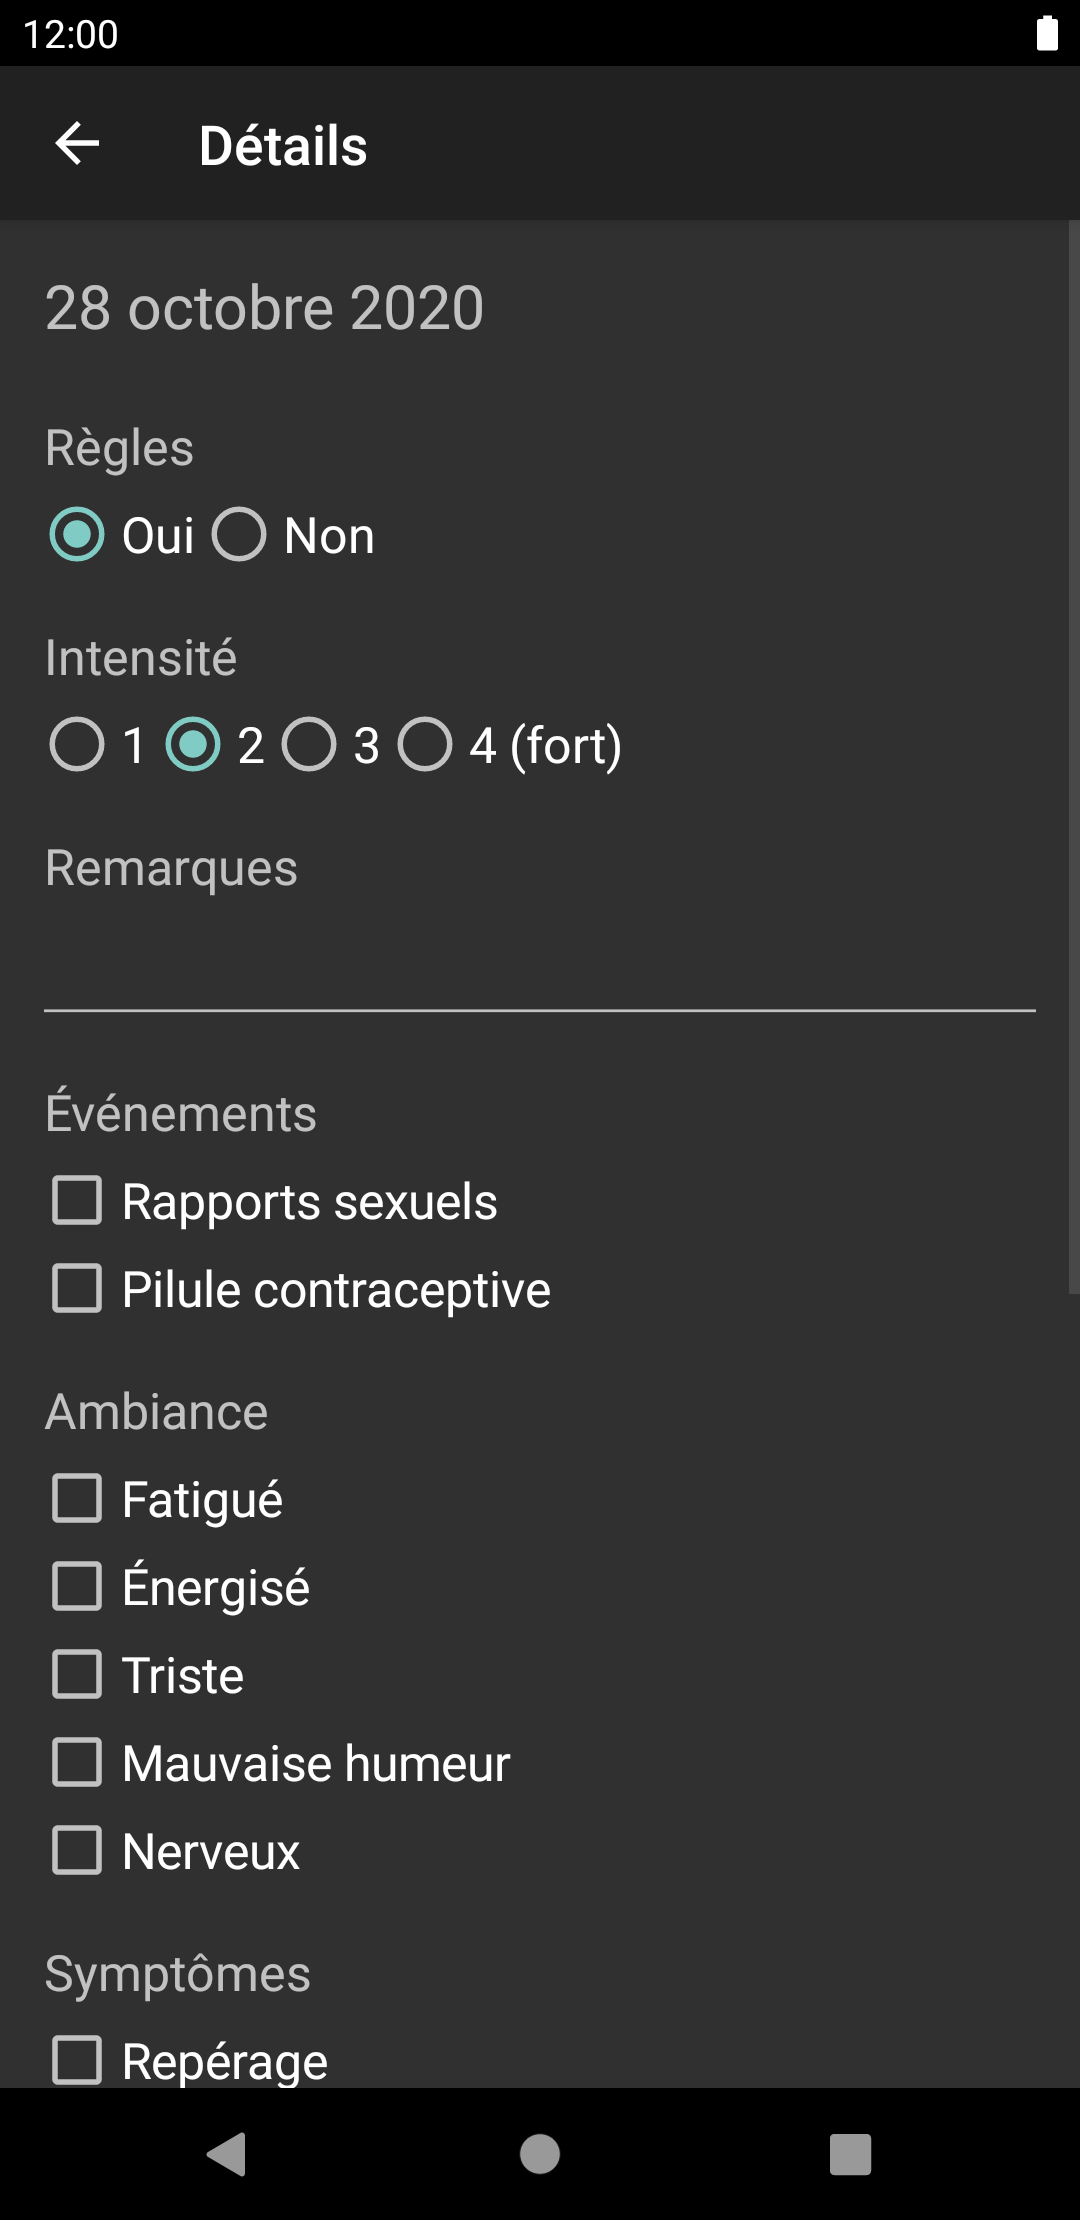Tap Android back navigation triangle
This screenshot has height=2220, width=1080.
tap(227, 2154)
